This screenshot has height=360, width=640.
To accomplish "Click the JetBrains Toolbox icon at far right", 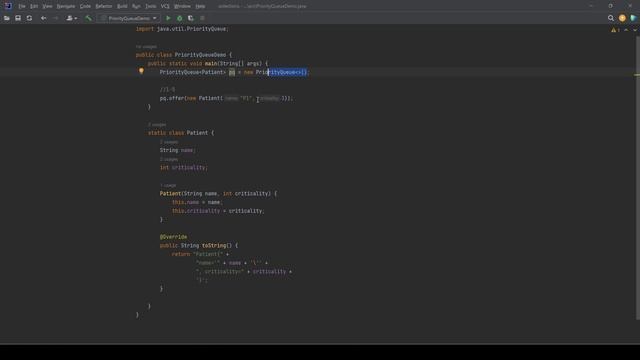I will pos(633,18).
